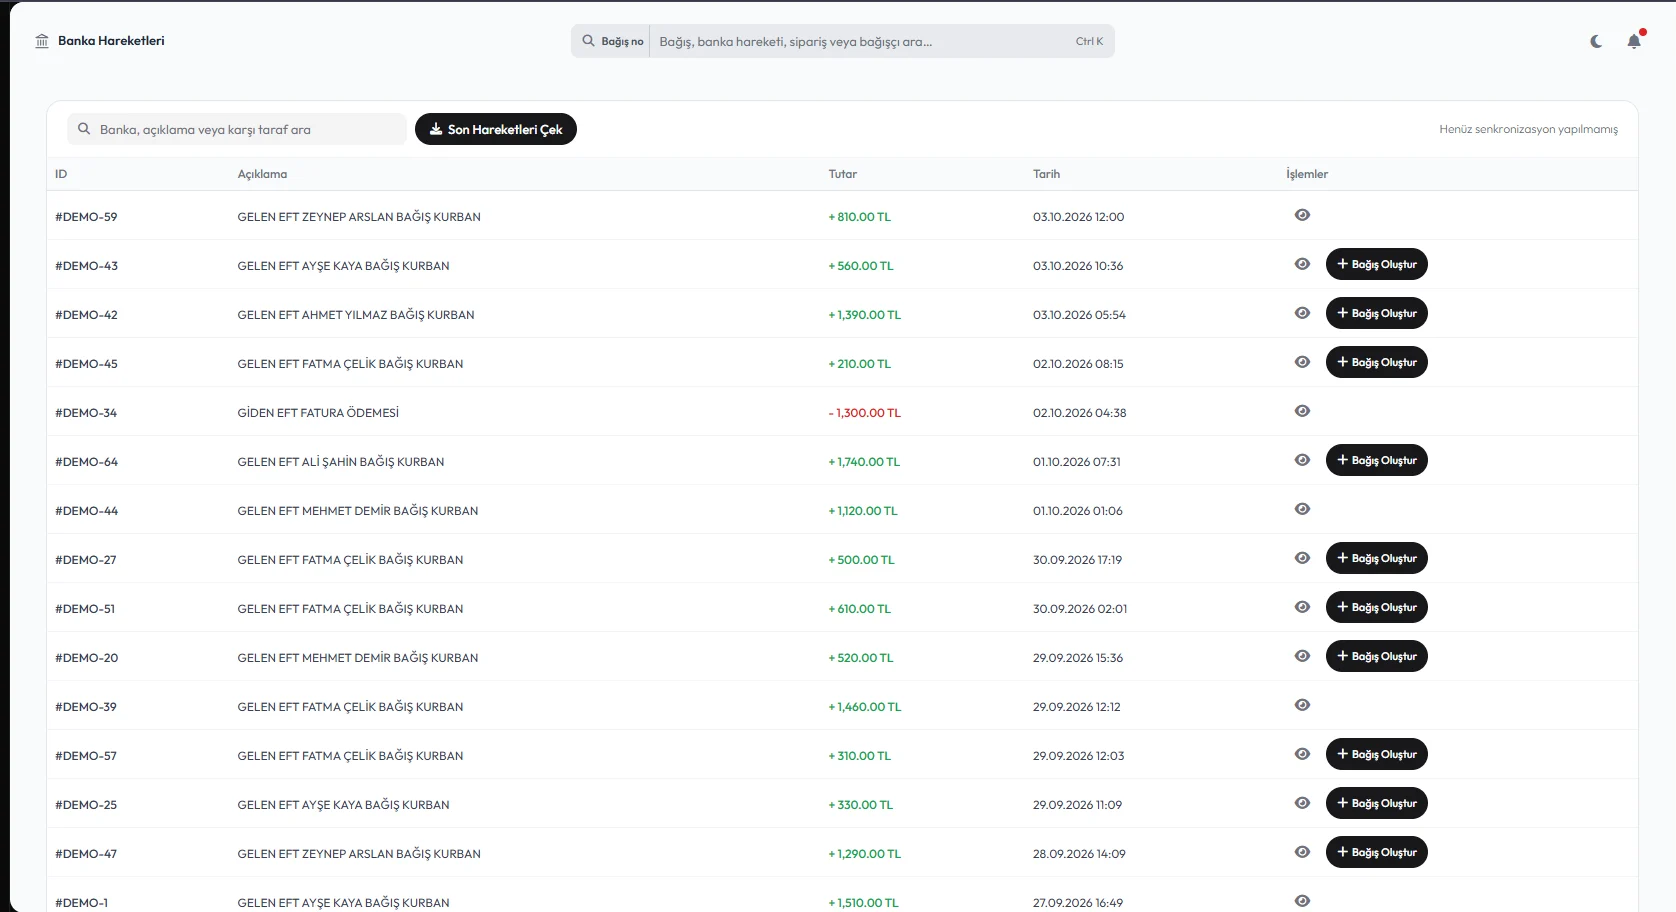The width and height of the screenshot is (1676, 912).
Task: Click the Açıklama column header
Action: click(x=262, y=174)
